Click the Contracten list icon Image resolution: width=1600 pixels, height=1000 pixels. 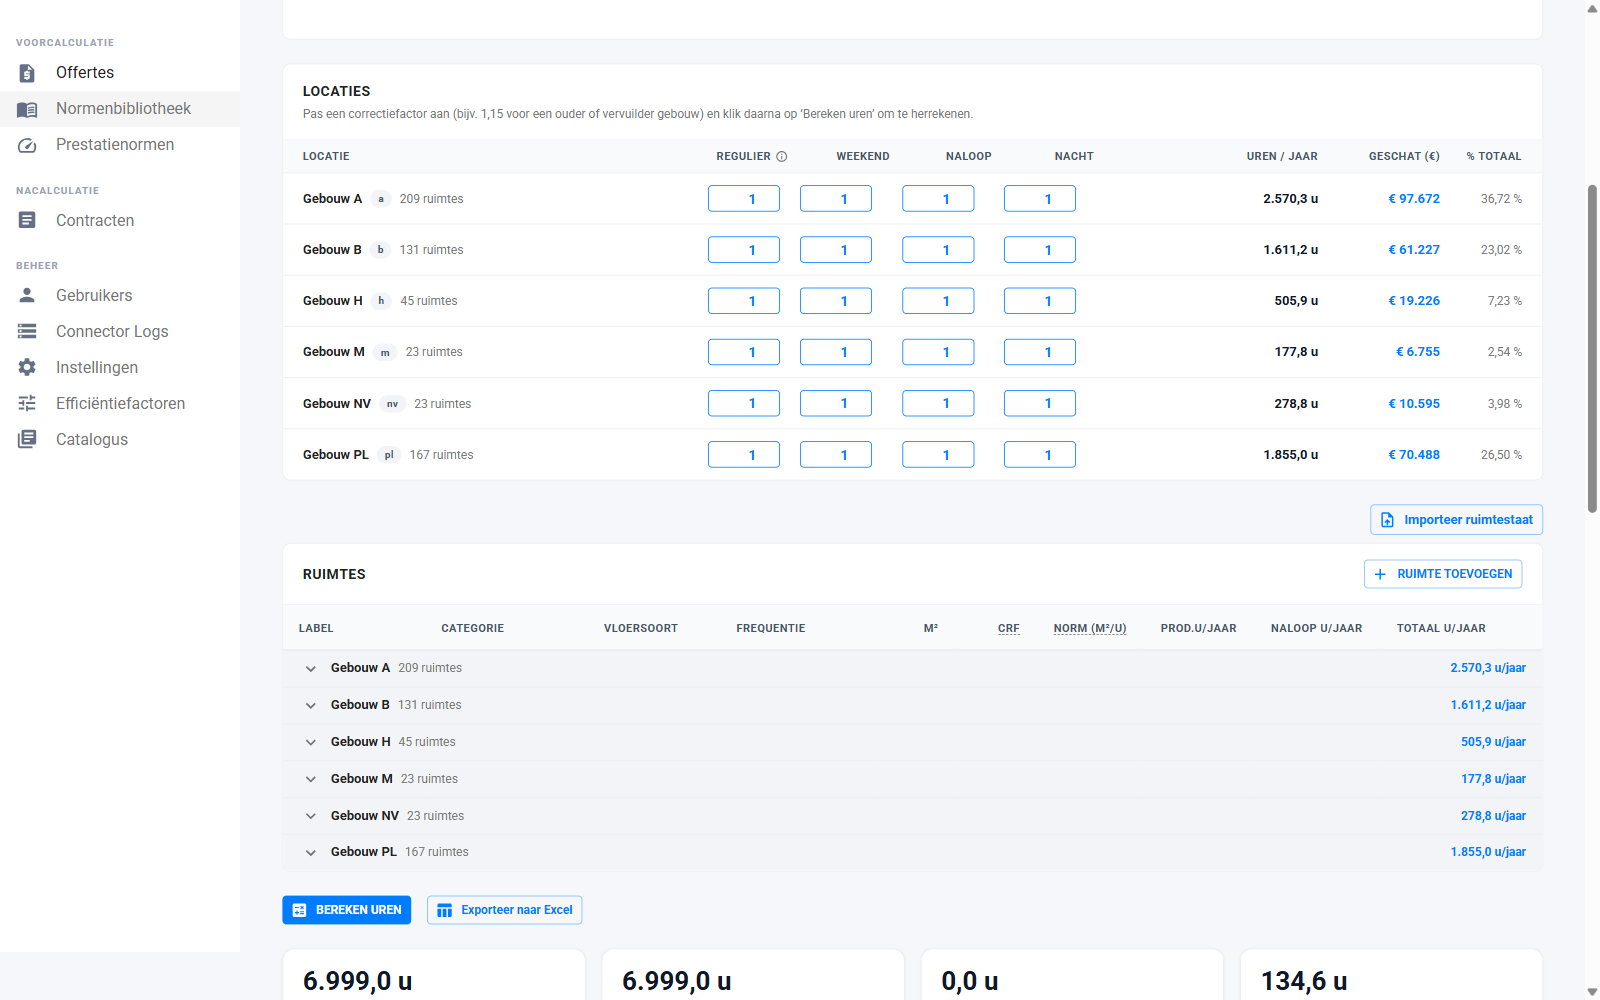pyautogui.click(x=27, y=220)
